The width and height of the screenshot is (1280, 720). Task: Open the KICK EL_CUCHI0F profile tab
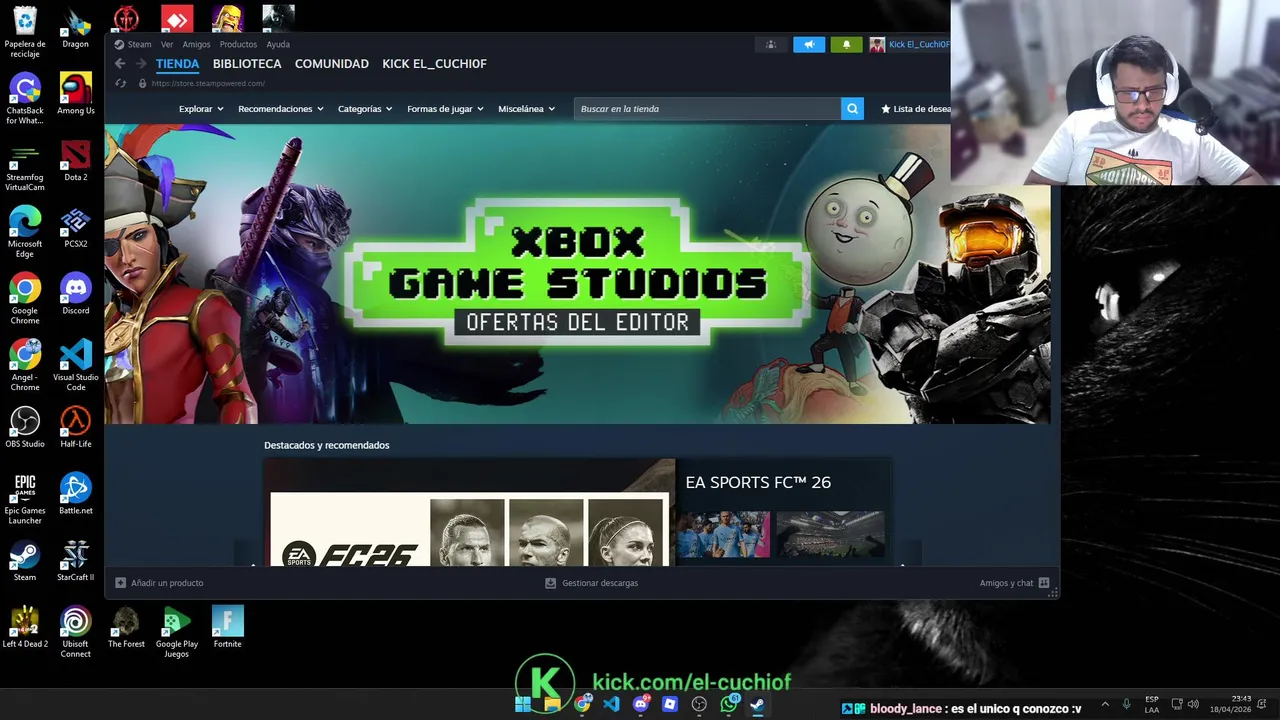pos(434,64)
